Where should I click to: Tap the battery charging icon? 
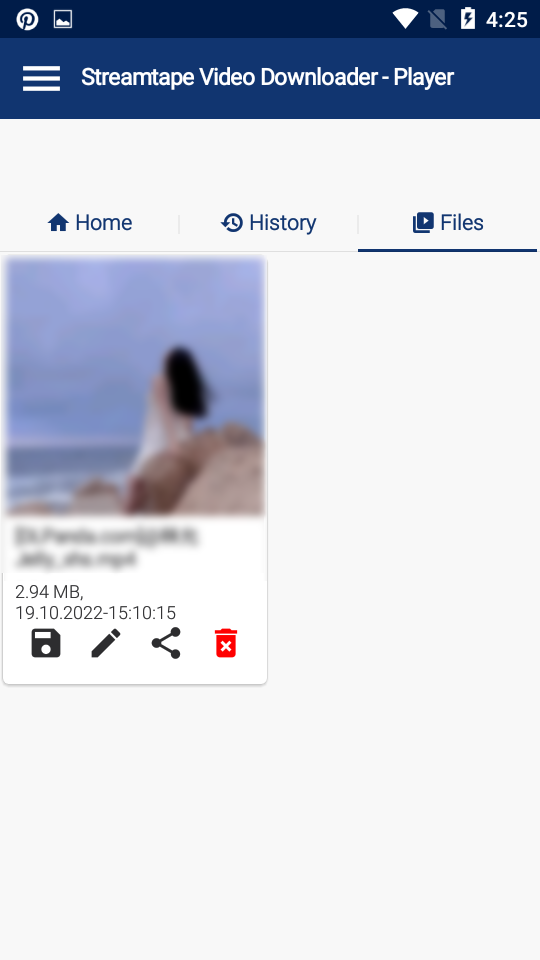click(468, 18)
